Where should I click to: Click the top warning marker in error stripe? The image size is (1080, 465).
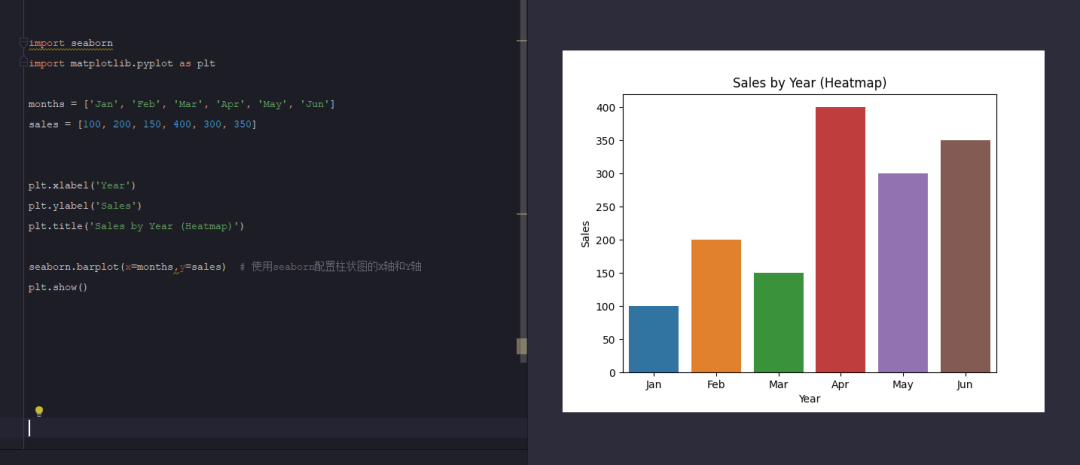tap(521, 41)
